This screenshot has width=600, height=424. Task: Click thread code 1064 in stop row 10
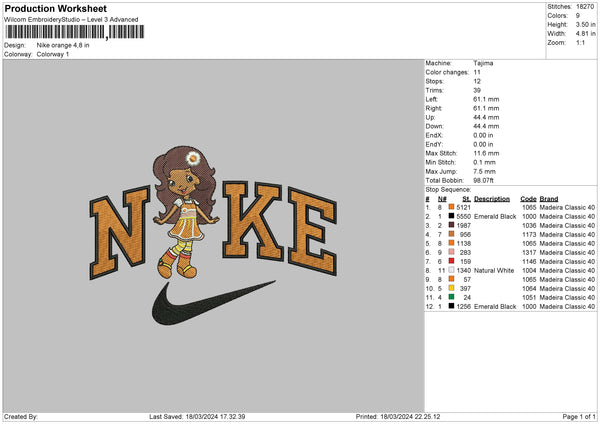pyautogui.click(x=529, y=289)
